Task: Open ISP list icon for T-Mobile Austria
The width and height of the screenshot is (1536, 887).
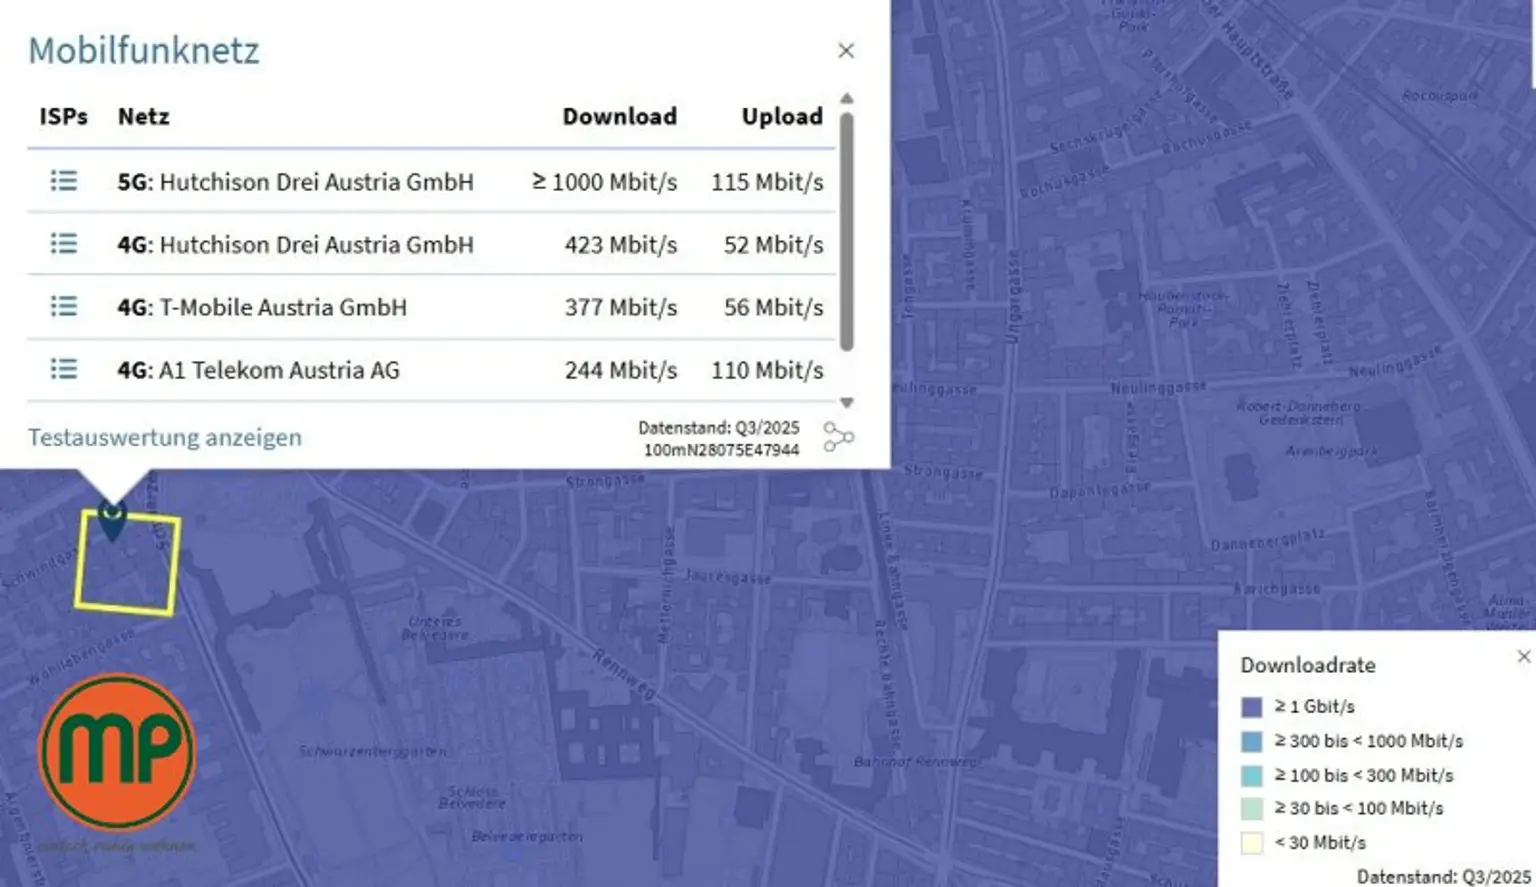Action: coord(64,306)
